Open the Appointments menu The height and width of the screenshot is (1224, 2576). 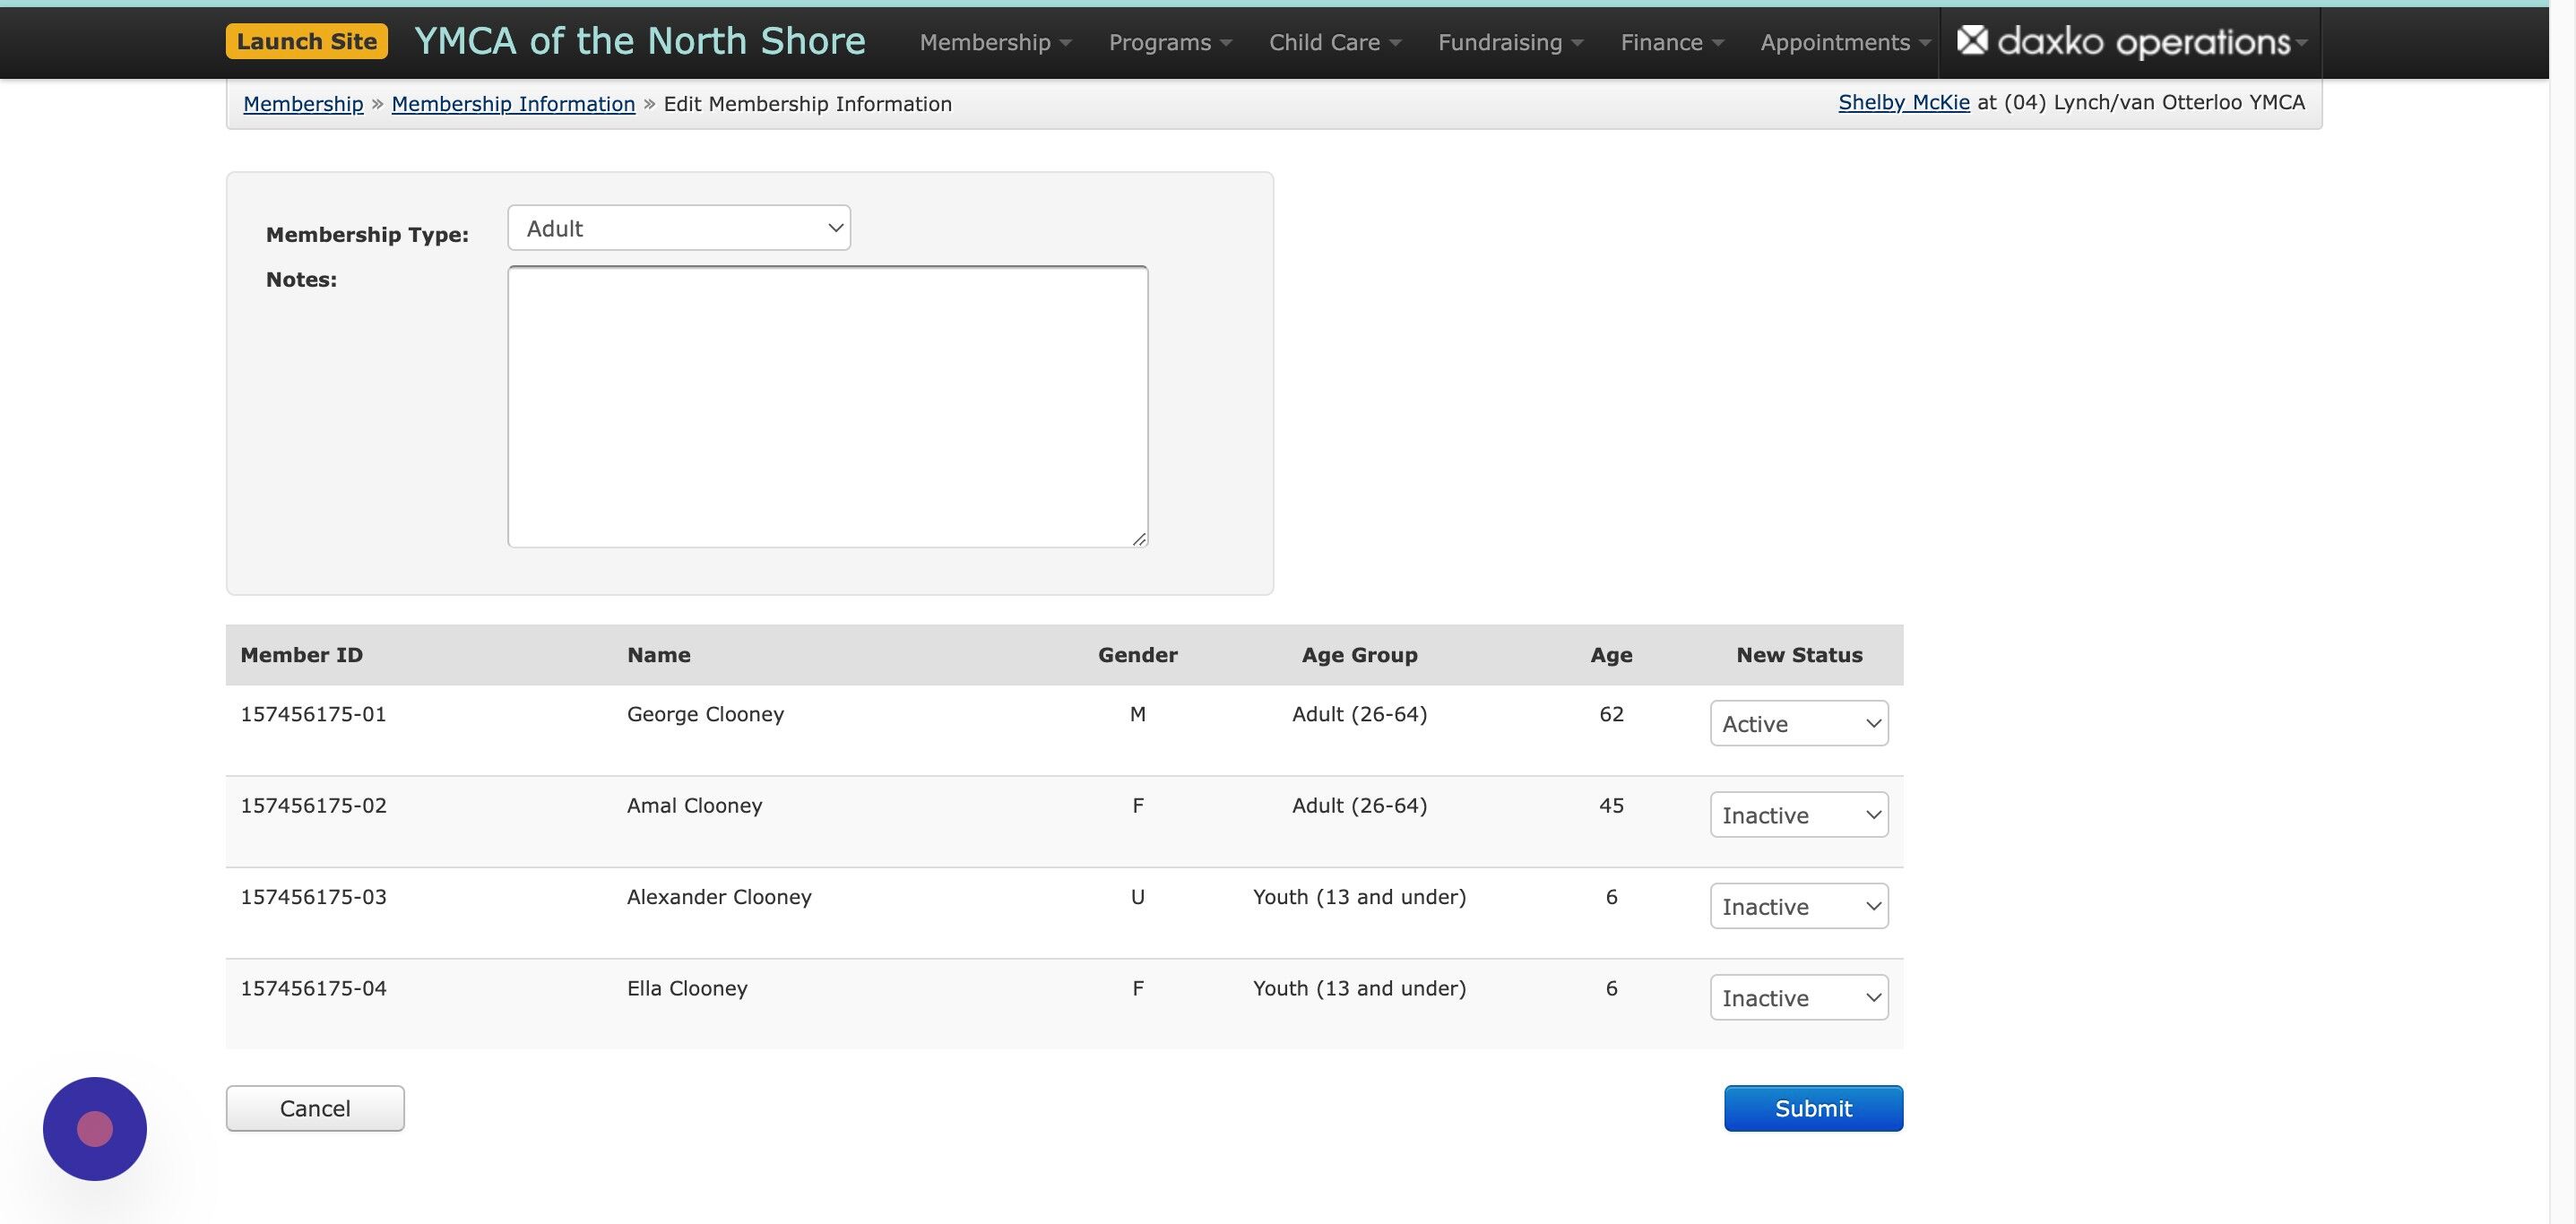1845,42
